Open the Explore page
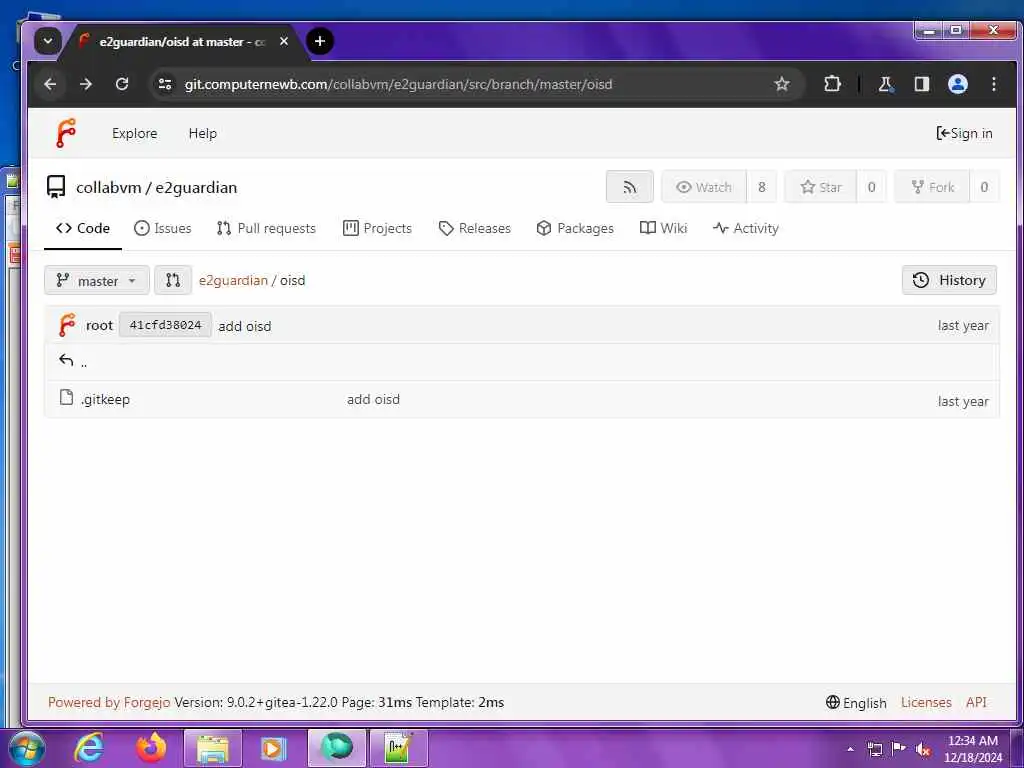Screen dimensions: 1024x768 [x=135, y=133]
